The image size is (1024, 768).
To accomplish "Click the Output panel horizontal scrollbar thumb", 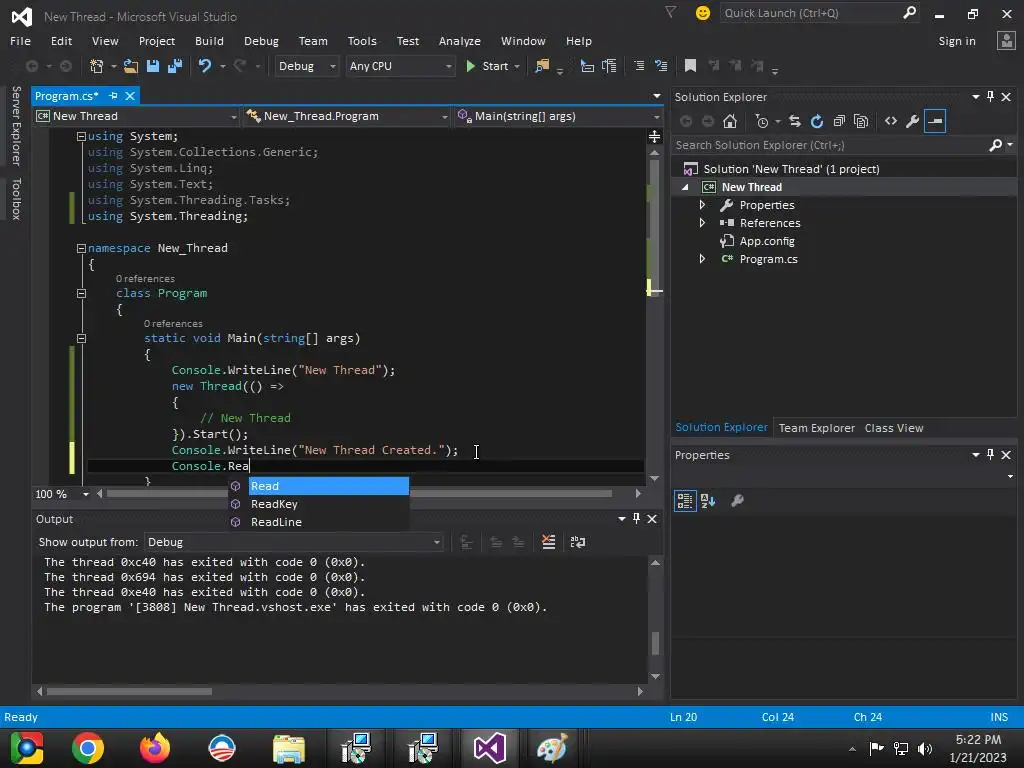I will (x=129, y=691).
